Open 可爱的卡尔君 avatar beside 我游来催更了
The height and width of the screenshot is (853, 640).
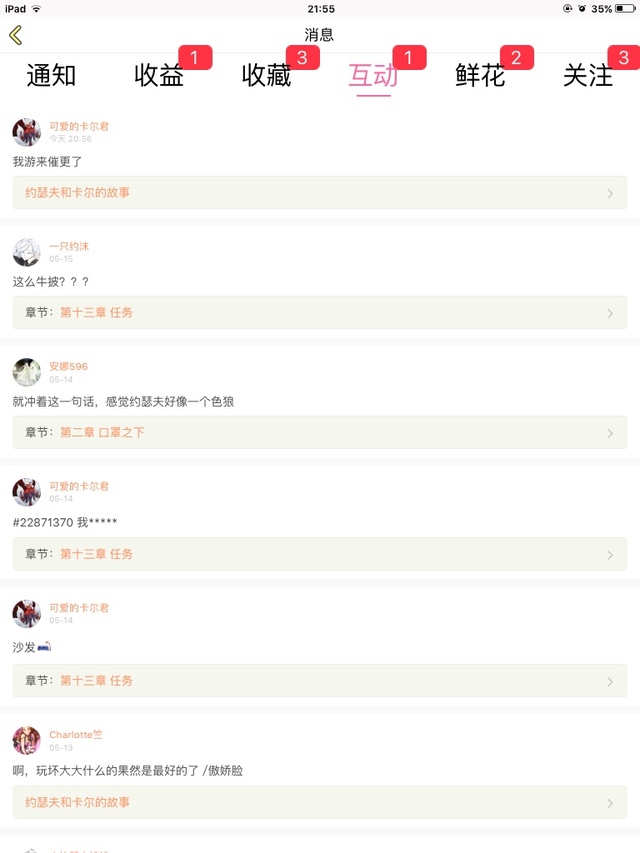tap(27, 132)
